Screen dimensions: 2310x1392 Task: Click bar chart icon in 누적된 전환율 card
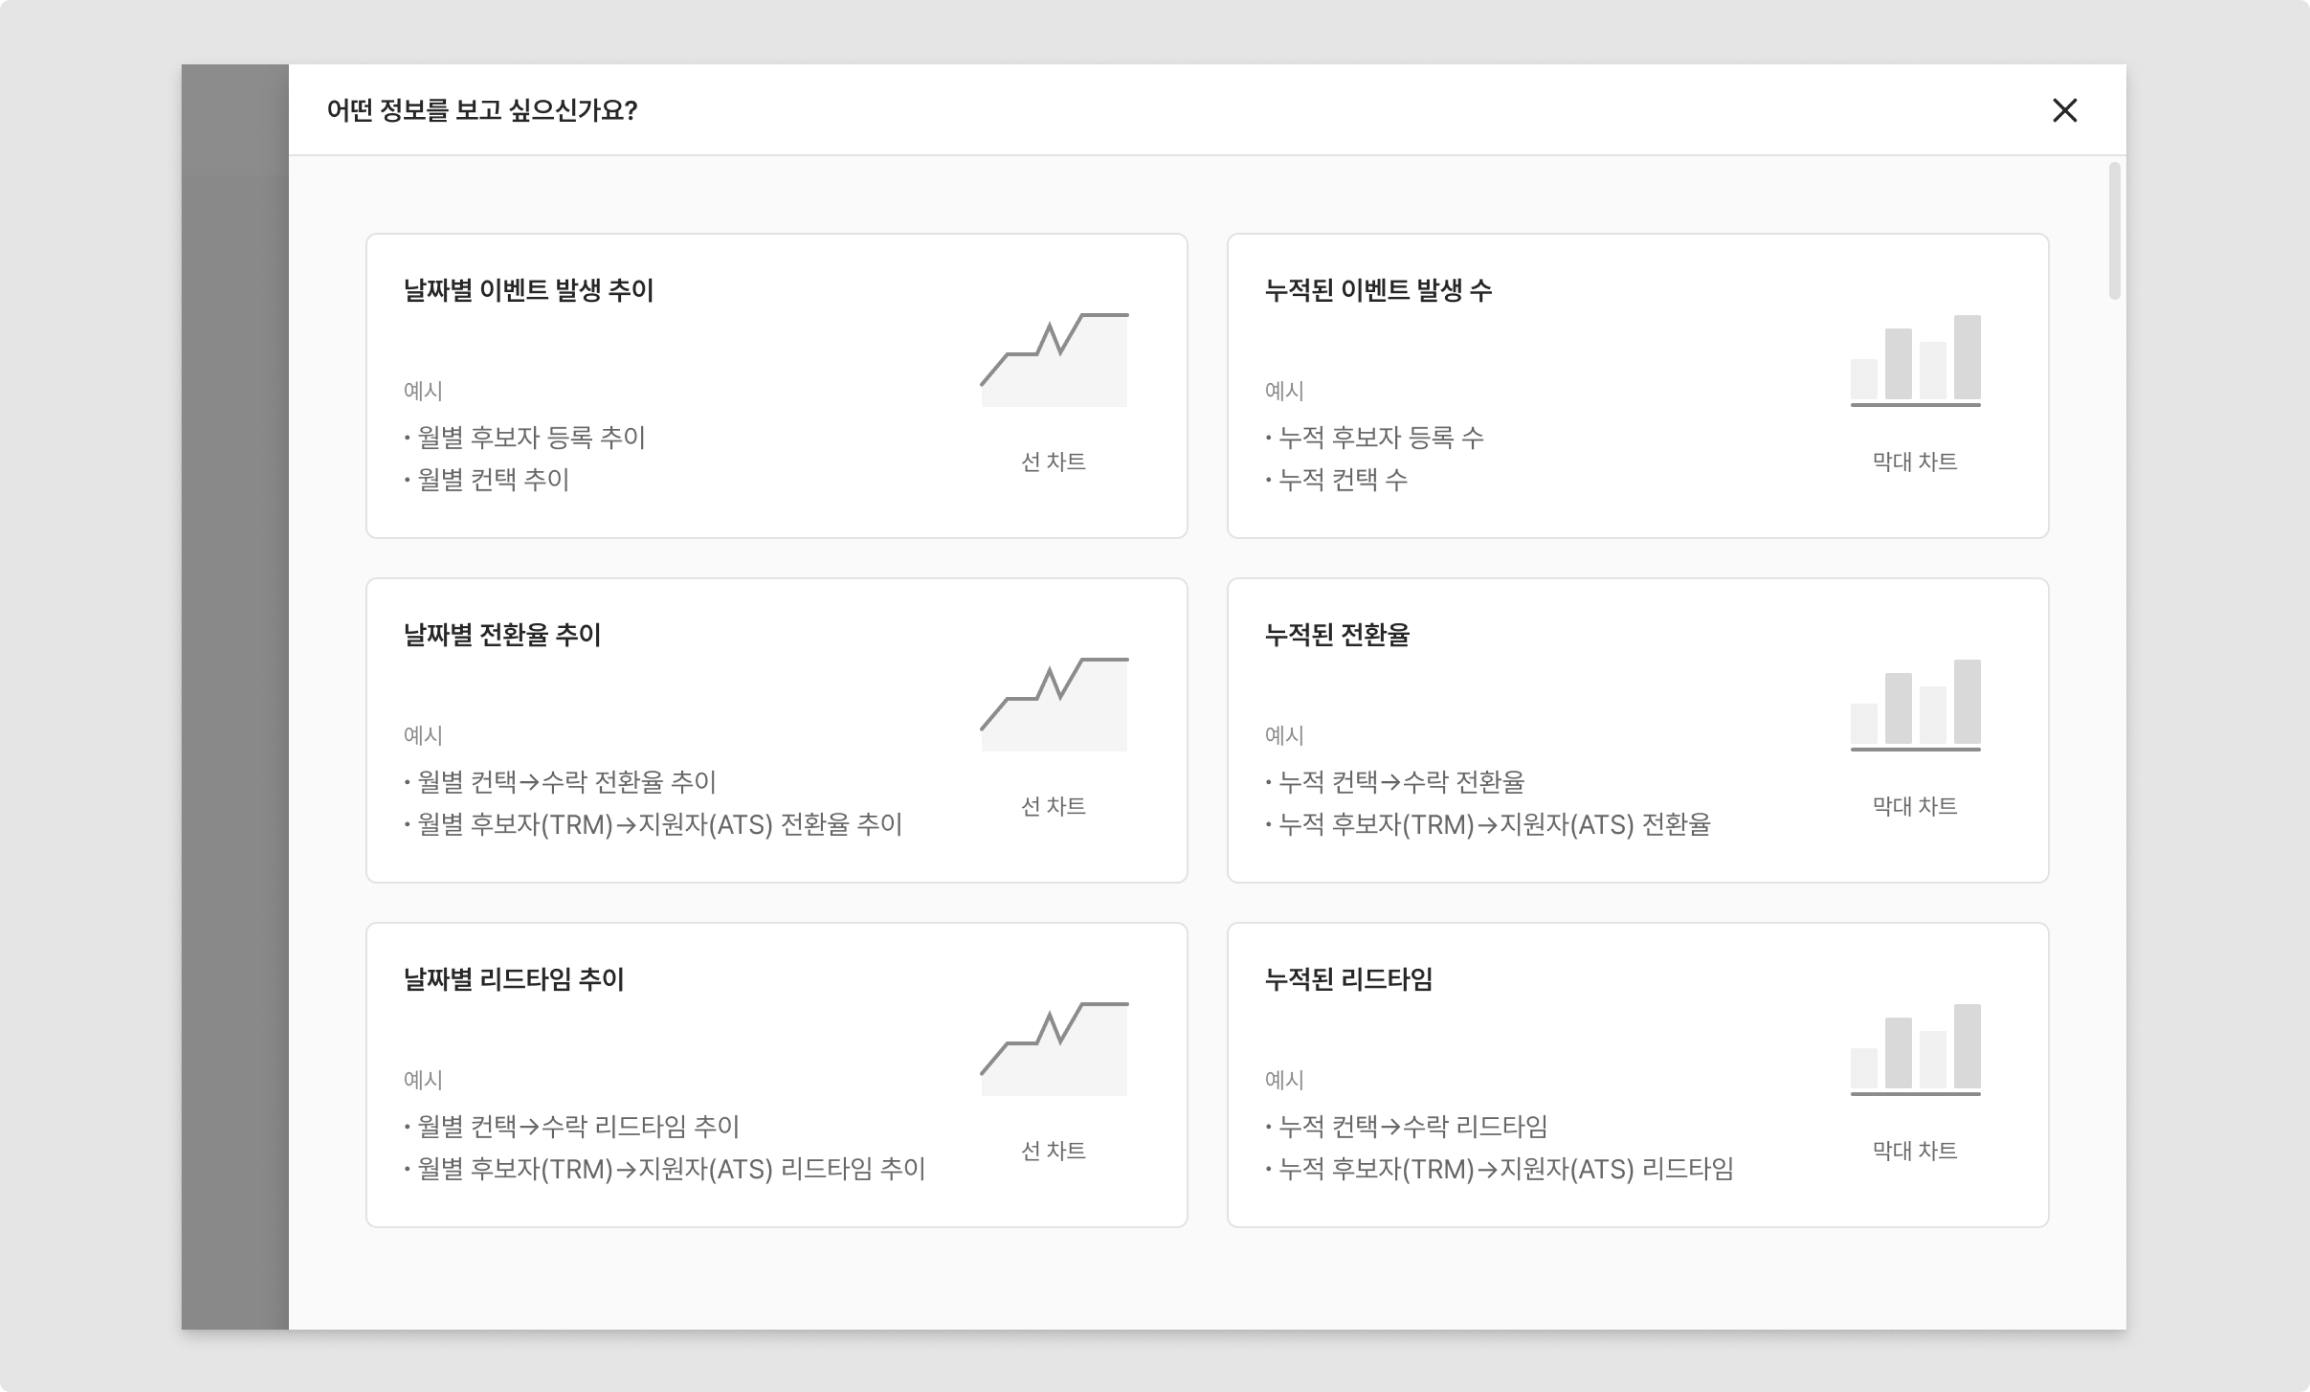point(1915,704)
